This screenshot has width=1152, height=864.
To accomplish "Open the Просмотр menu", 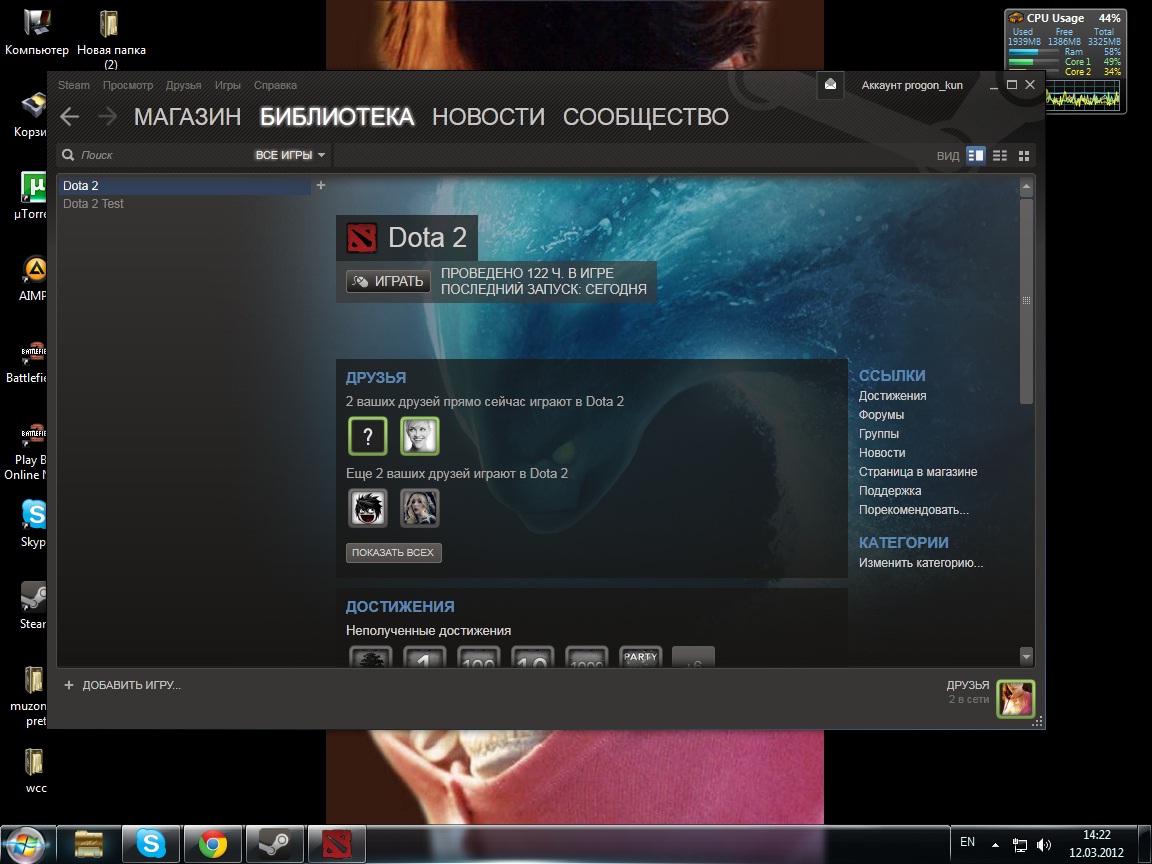I will (128, 85).
